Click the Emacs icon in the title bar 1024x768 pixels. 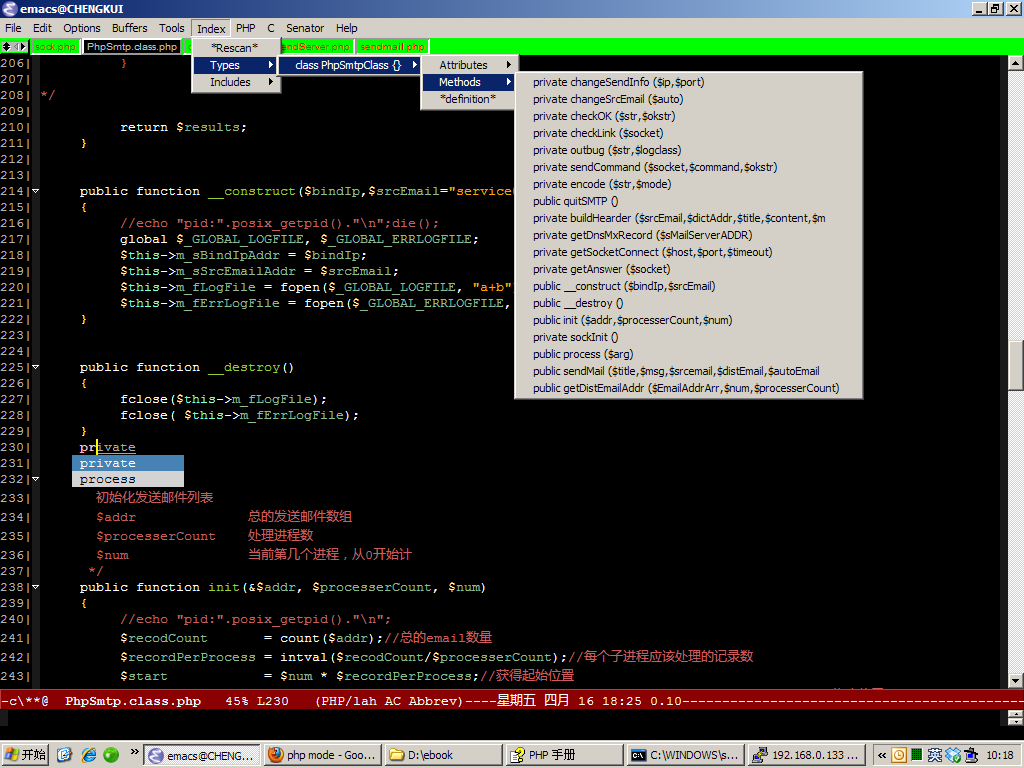[10, 8]
